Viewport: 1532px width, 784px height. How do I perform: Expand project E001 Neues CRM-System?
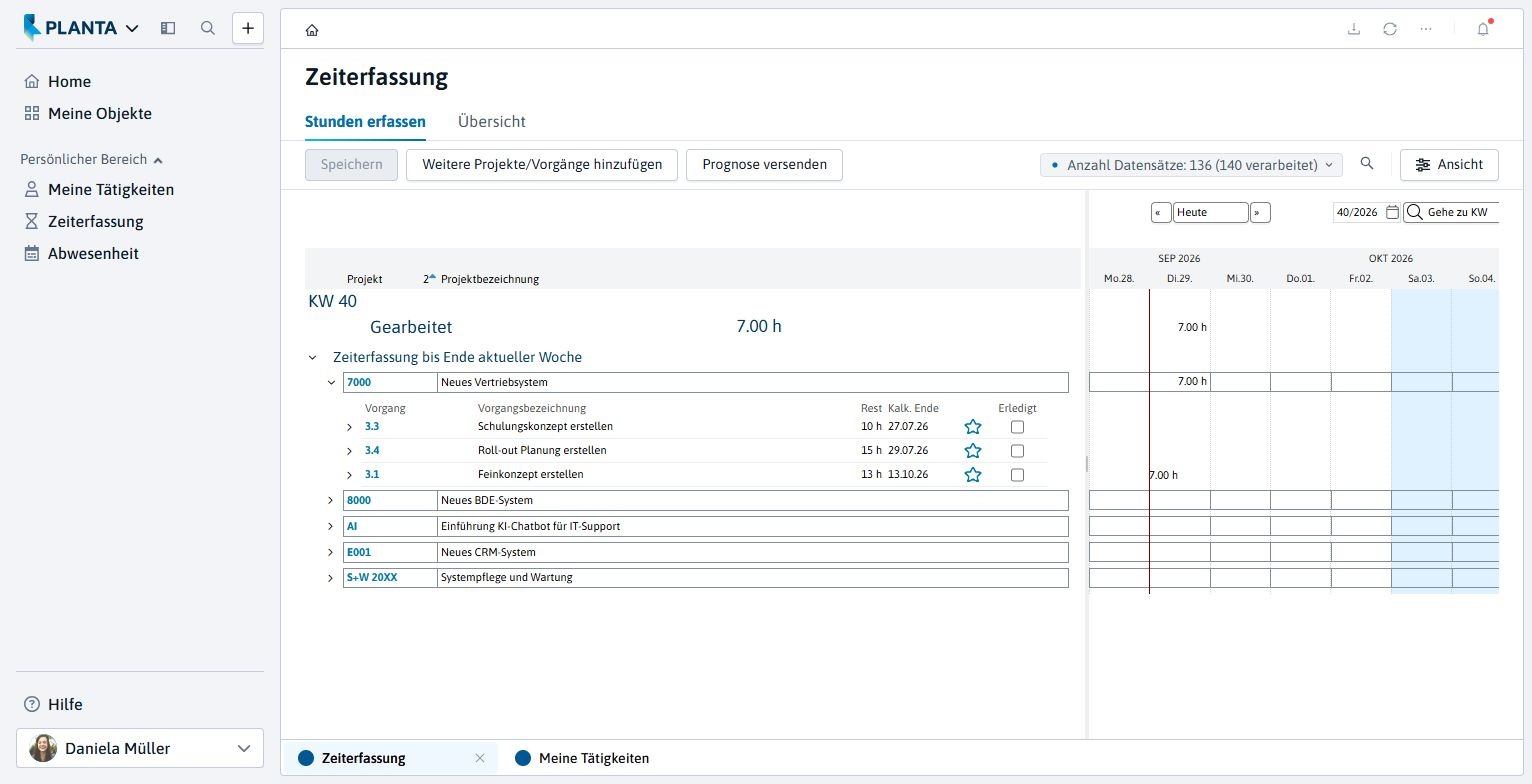[331, 552]
